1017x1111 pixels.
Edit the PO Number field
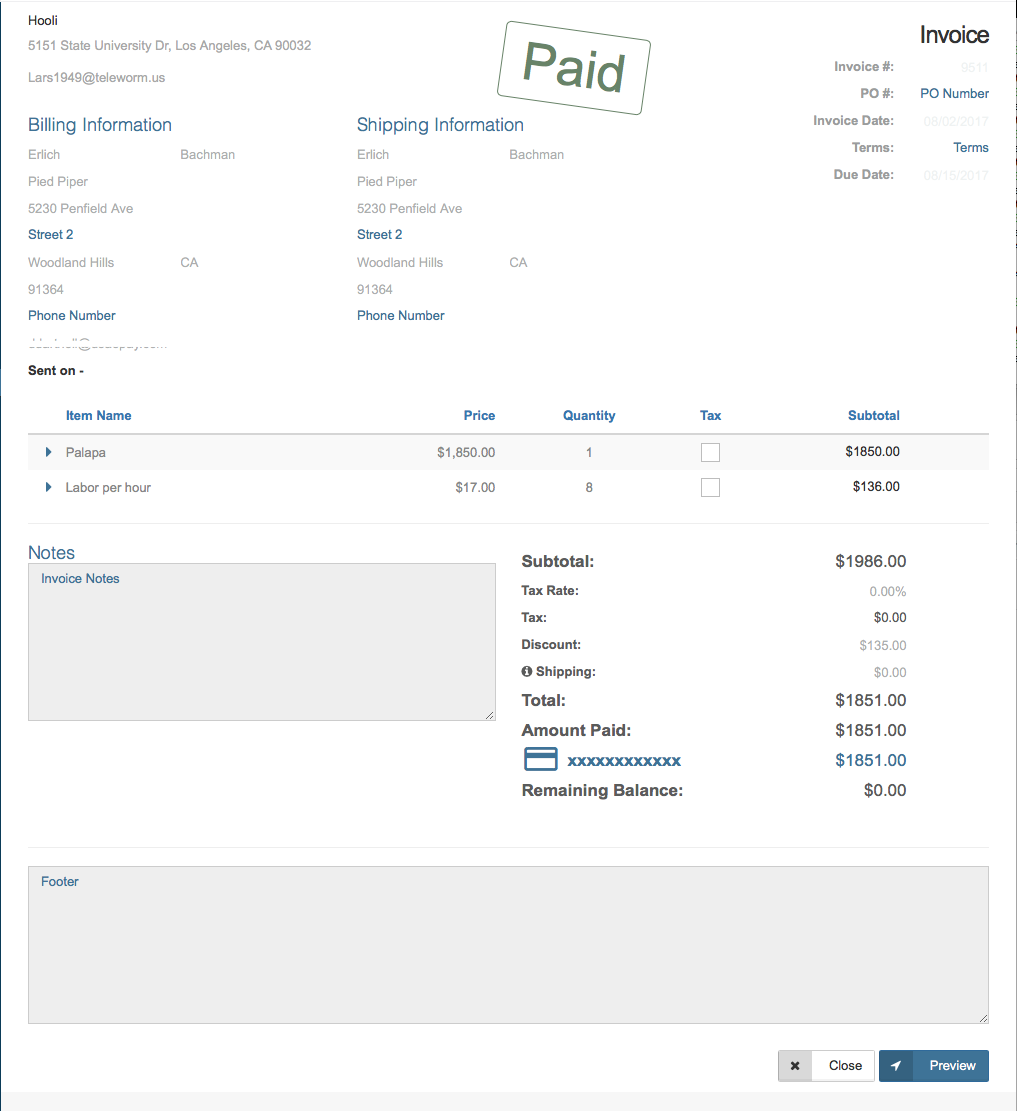click(x=954, y=93)
